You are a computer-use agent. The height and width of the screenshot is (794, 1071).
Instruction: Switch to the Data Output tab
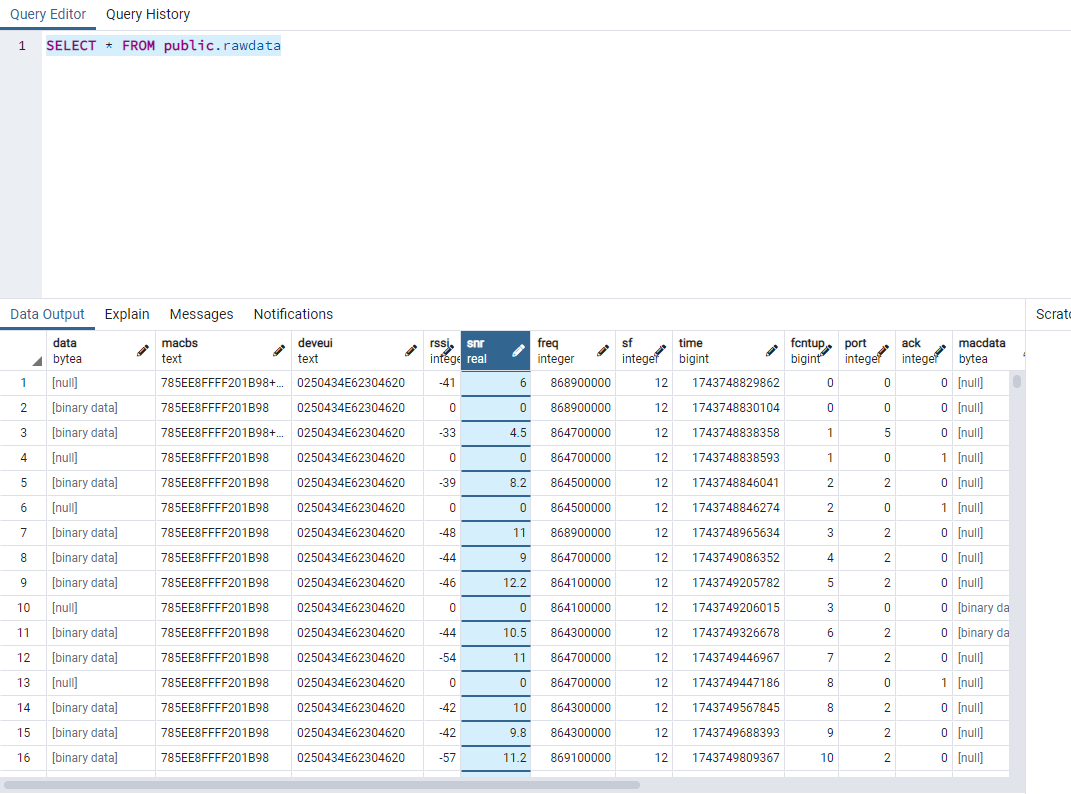tap(47, 314)
